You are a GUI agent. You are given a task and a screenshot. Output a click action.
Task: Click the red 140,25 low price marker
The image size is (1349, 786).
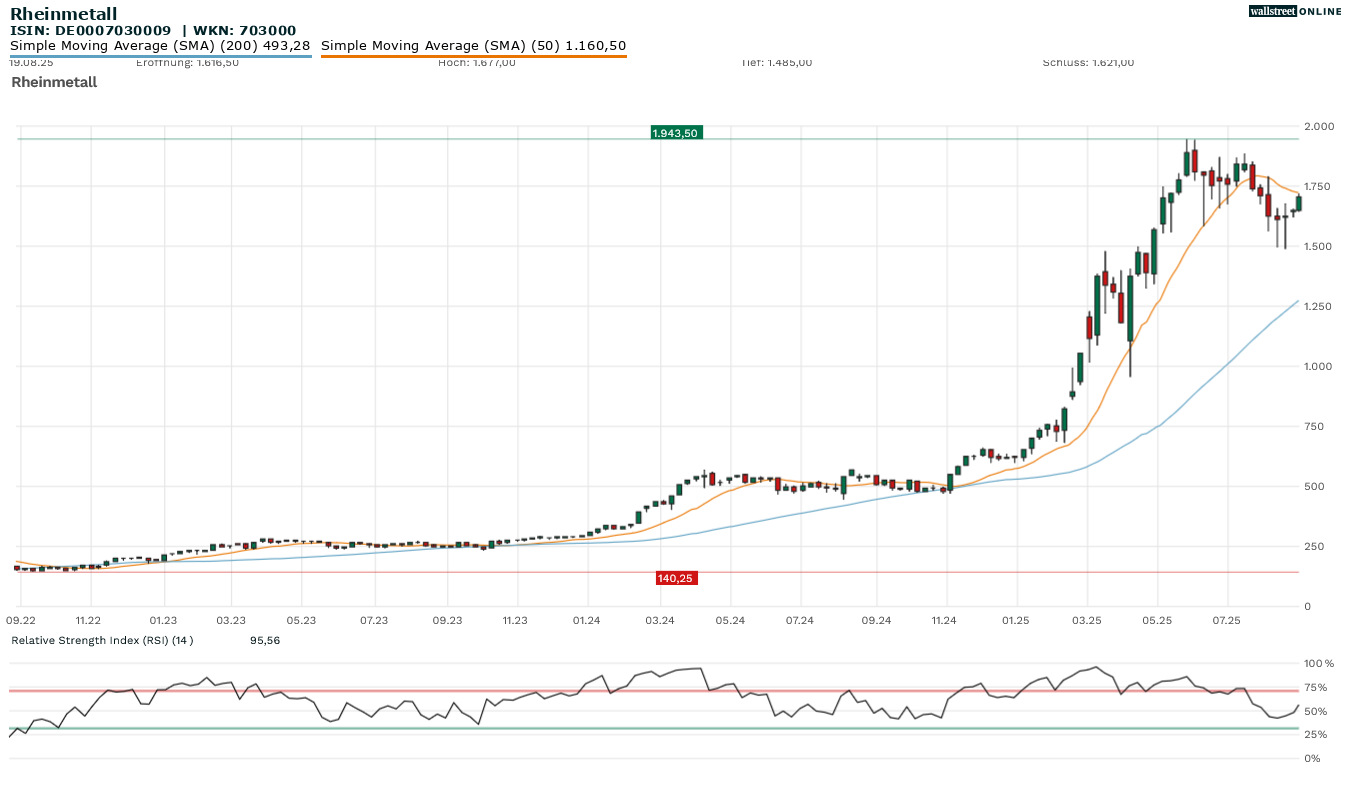tap(676, 578)
